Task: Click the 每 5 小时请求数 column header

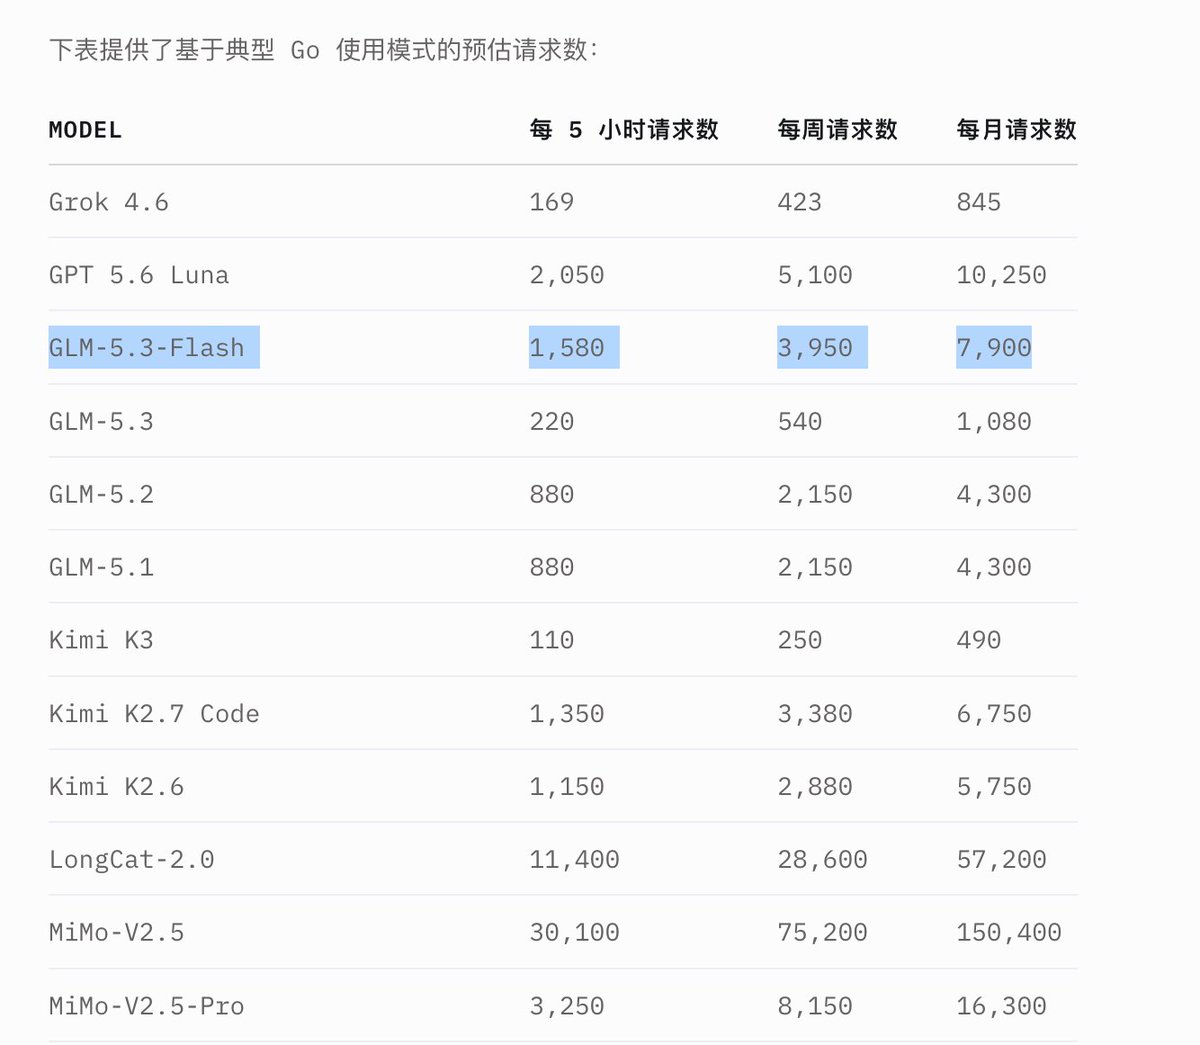Action: click(x=624, y=130)
